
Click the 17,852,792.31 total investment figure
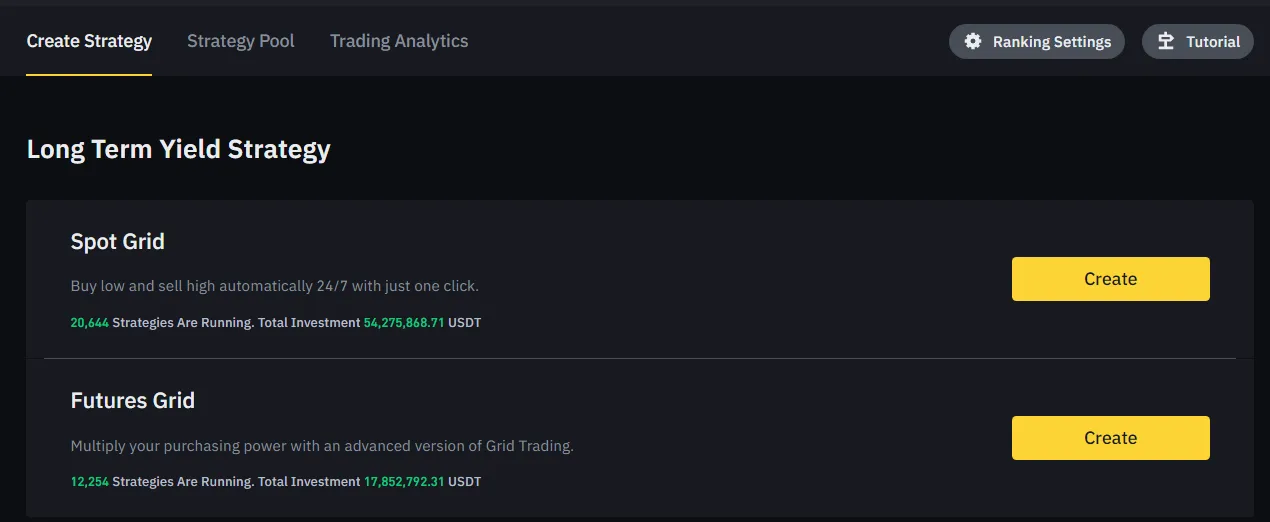pyautogui.click(x=404, y=482)
